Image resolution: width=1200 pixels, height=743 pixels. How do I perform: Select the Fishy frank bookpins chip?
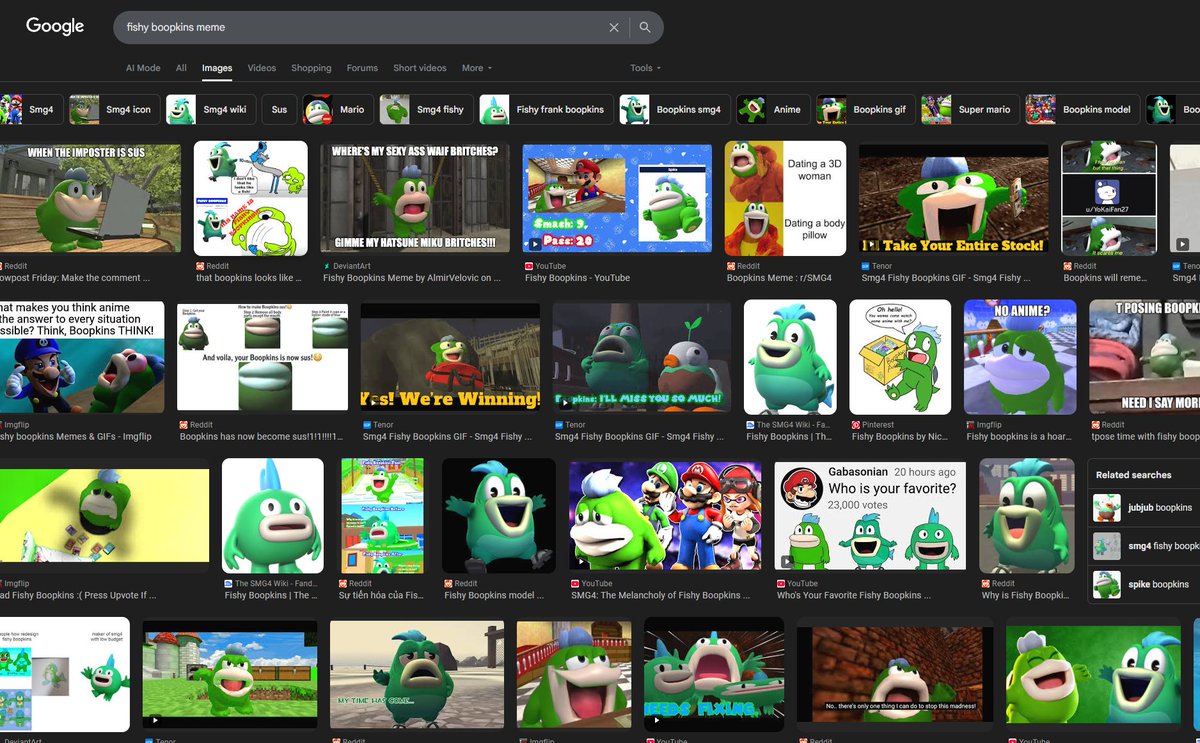click(546, 109)
